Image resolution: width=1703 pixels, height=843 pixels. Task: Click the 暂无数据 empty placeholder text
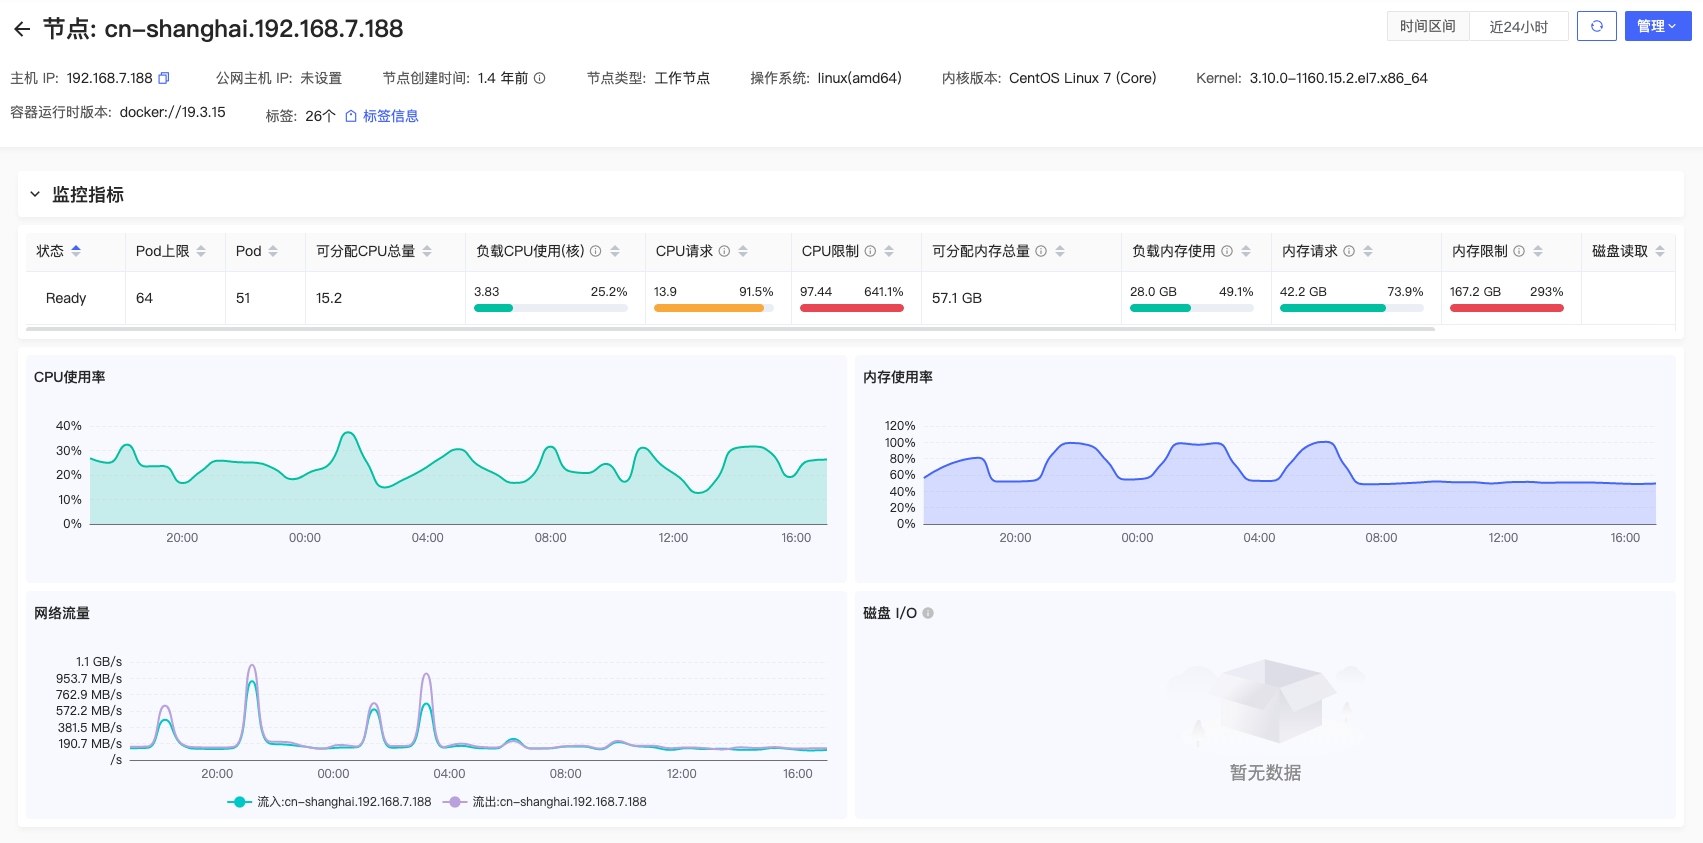1265,772
